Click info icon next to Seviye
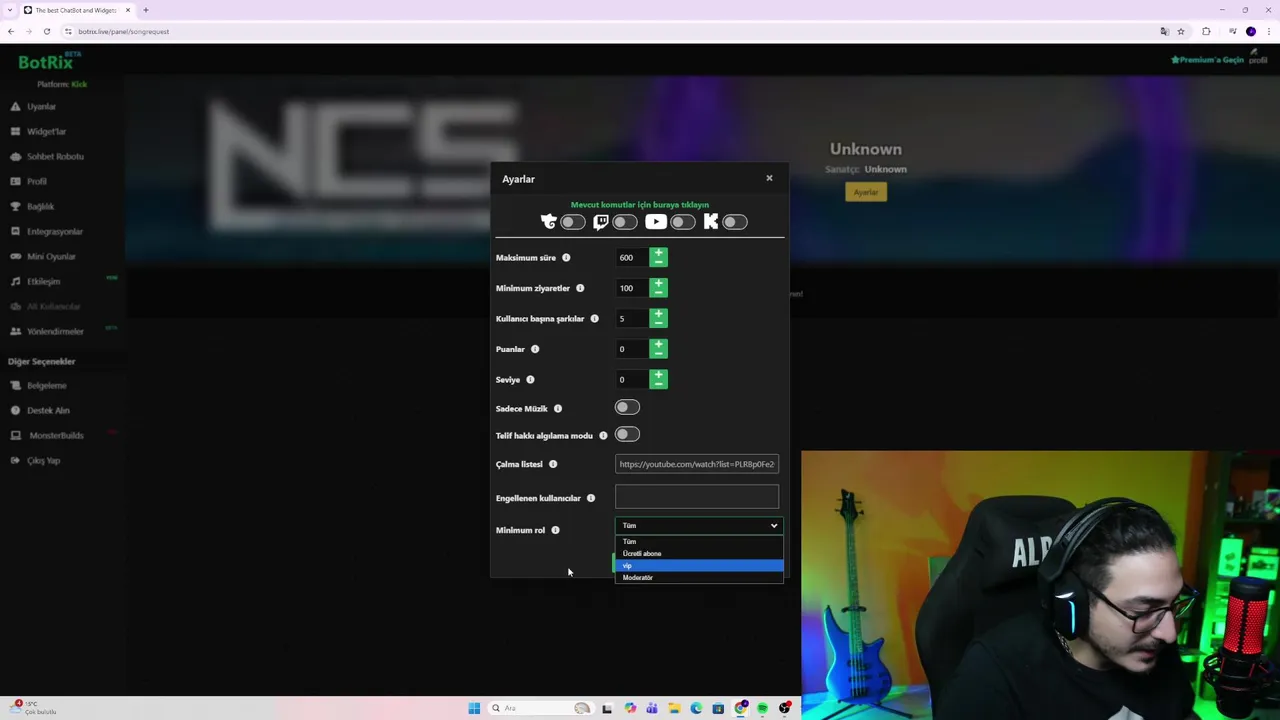 point(530,379)
